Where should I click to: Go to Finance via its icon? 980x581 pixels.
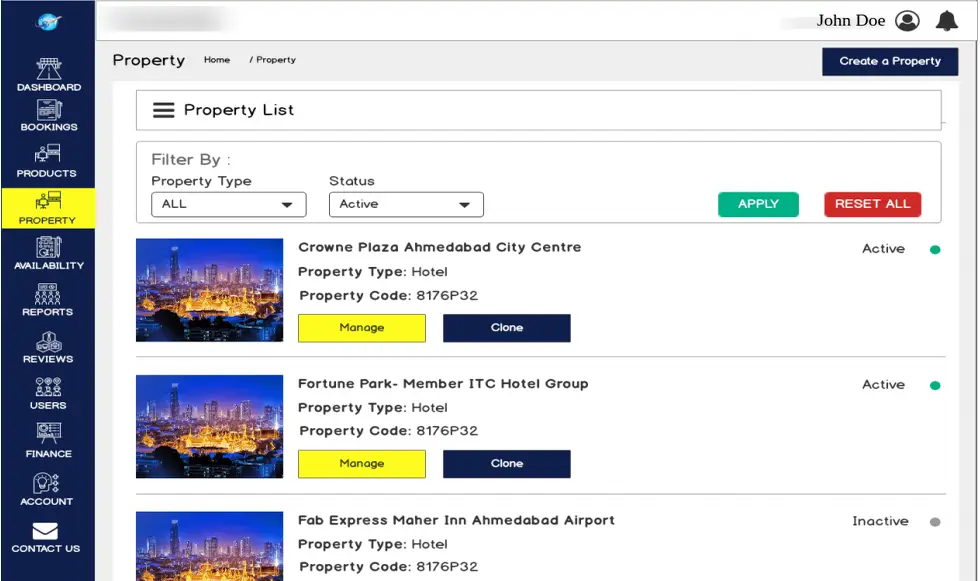(48, 433)
